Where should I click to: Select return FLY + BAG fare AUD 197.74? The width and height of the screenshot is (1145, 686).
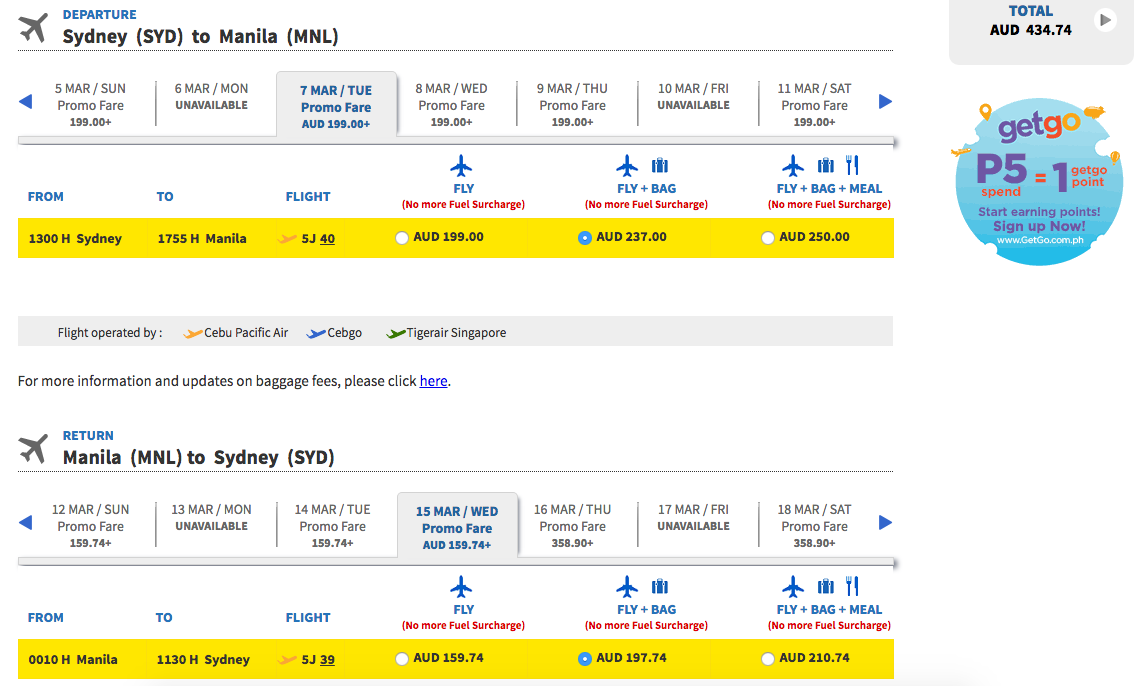(585, 658)
